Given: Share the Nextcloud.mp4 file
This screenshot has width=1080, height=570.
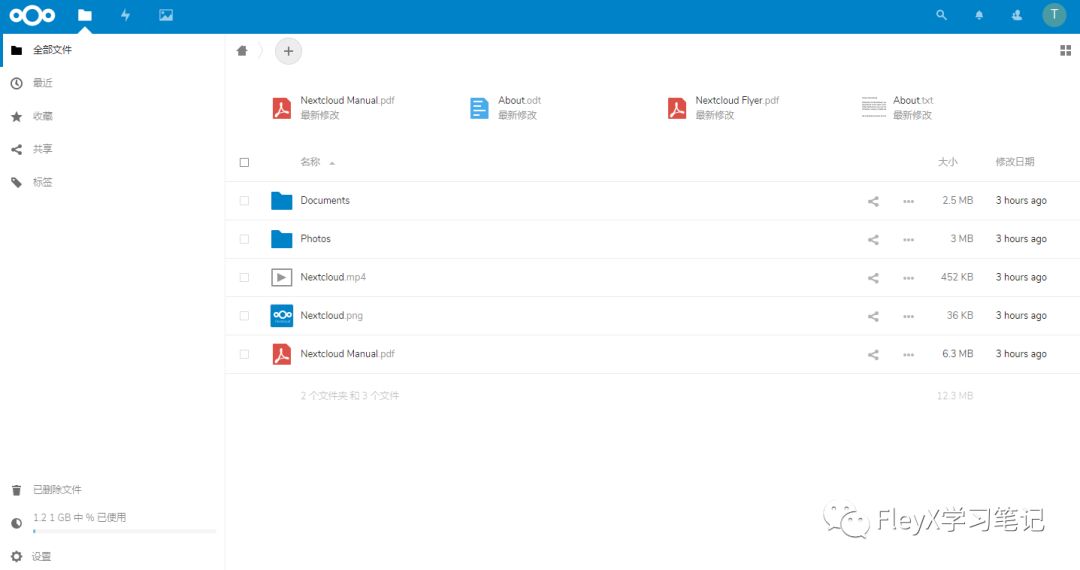Looking at the screenshot, I should point(873,278).
